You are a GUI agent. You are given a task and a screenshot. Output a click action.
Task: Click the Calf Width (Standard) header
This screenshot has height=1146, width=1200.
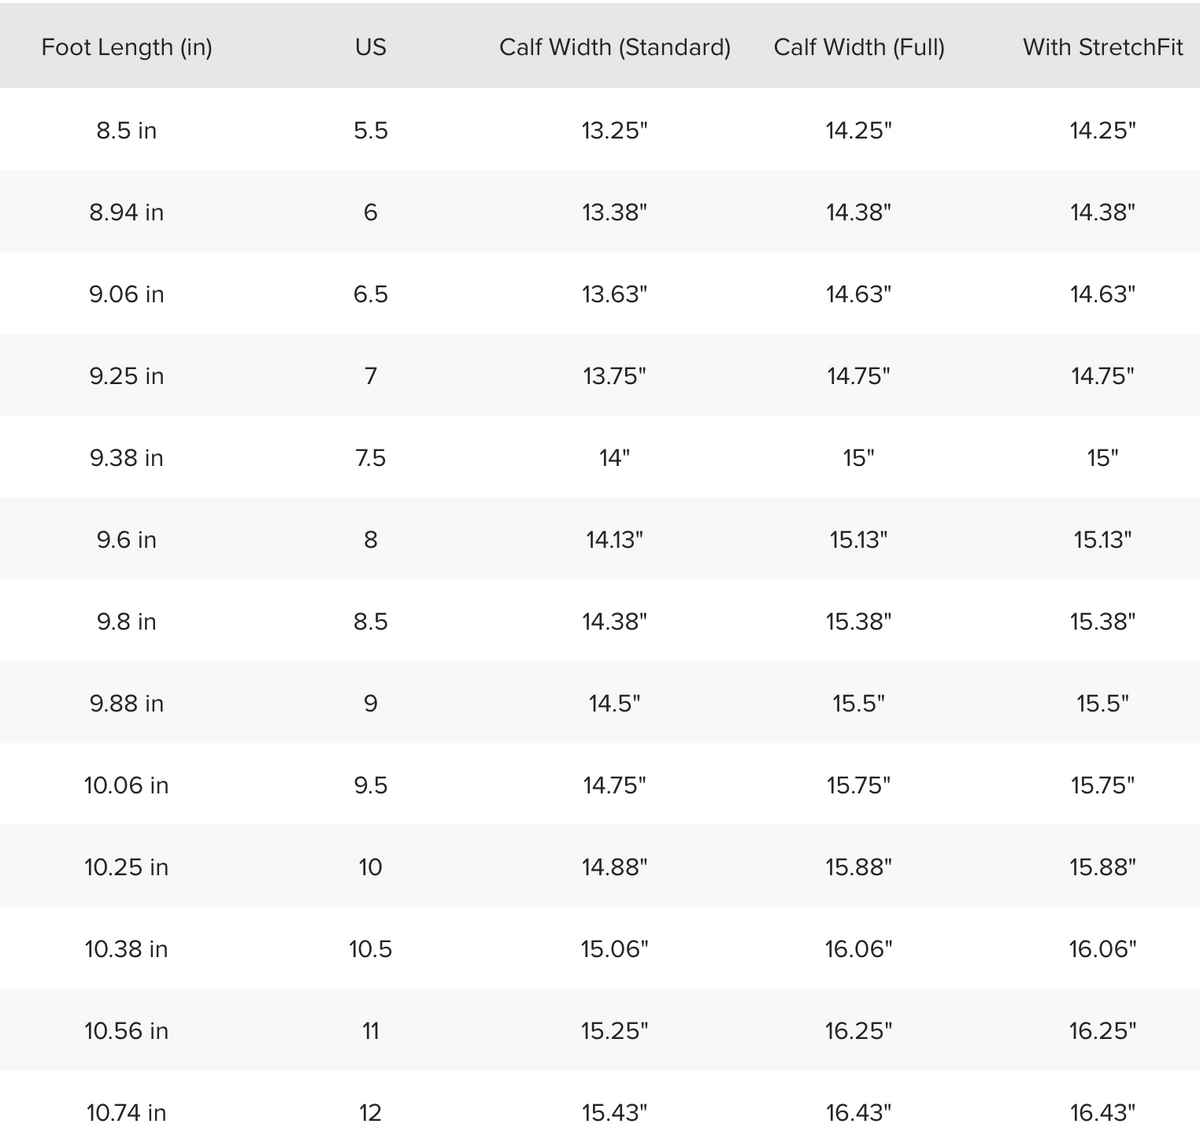[x=615, y=47]
